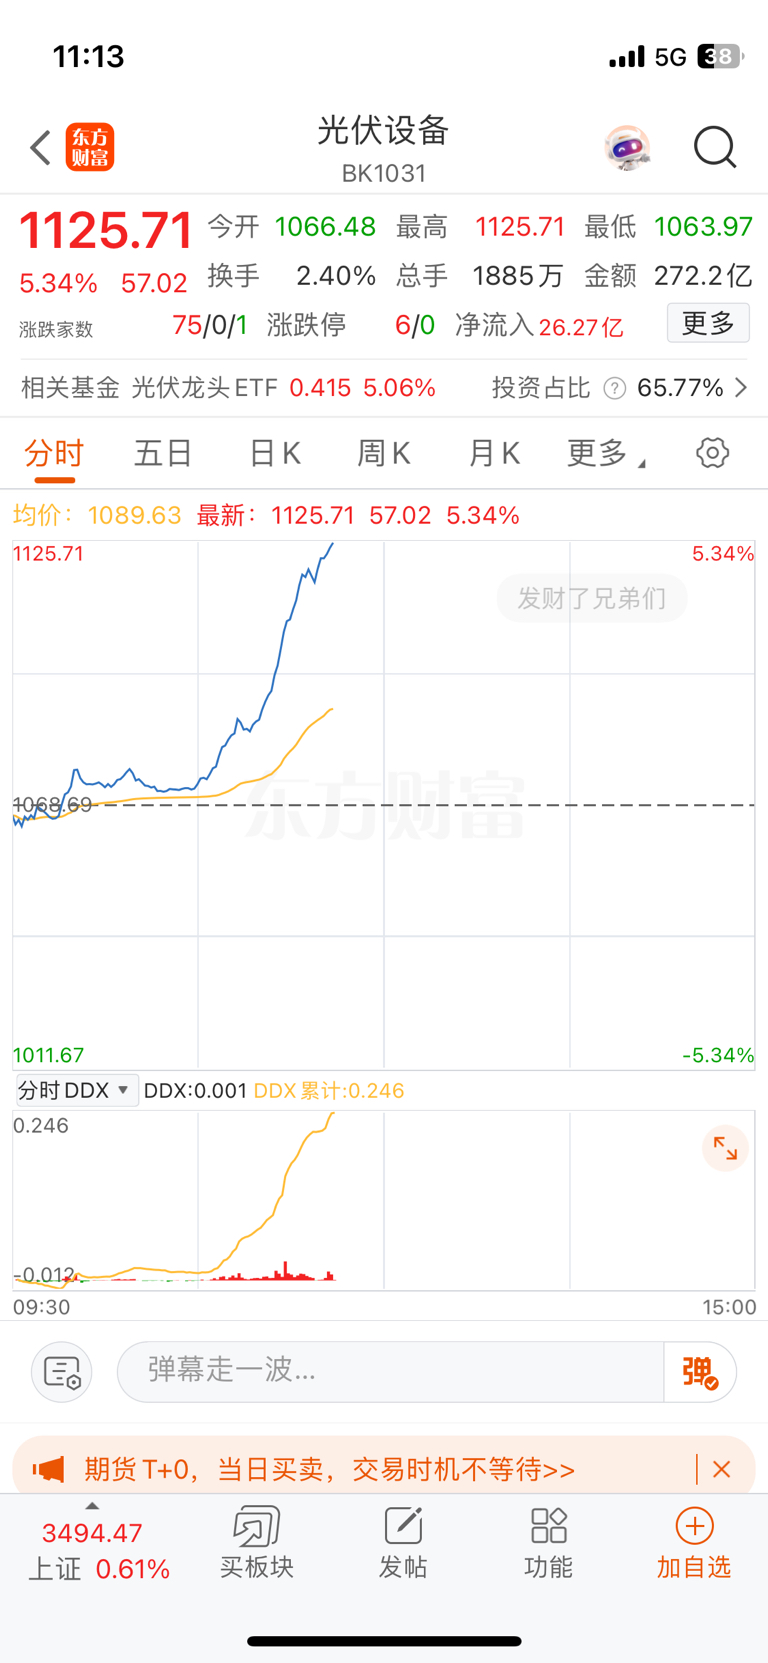The width and height of the screenshot is (768, 1663).
Task: Open the robot assistant avatar
Action: coord(628,148)
